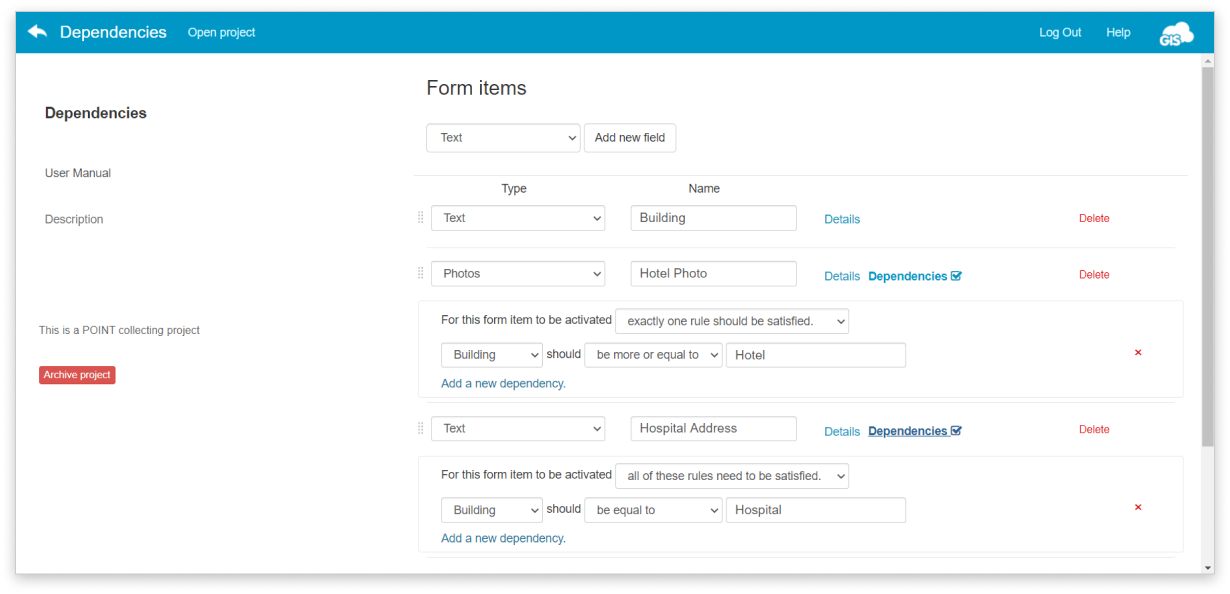This screenshot has height=594, width=1230.
Task: Click the vertical scrollbar thumb
Action: click(1207, 257)
